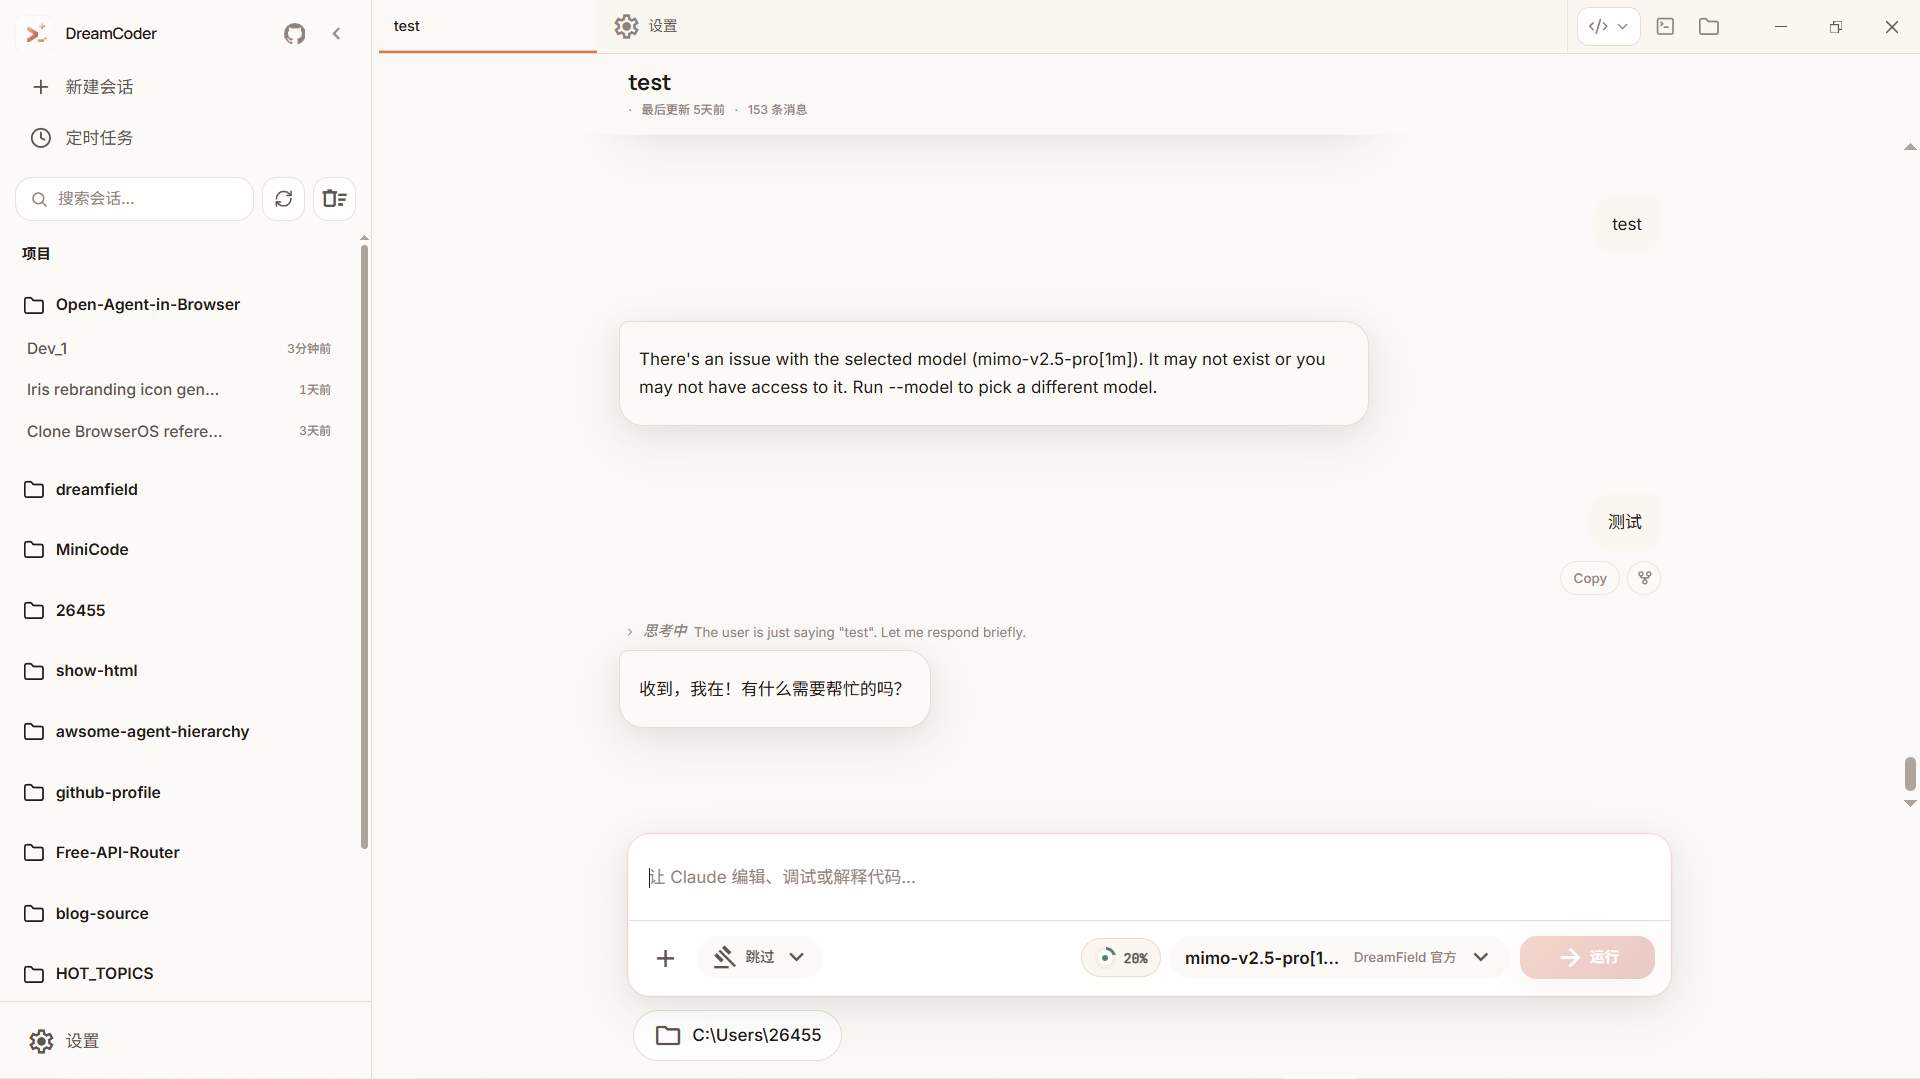1920x1079 pixels.
Task: Switch to the test tab
Action: (487, 27)
